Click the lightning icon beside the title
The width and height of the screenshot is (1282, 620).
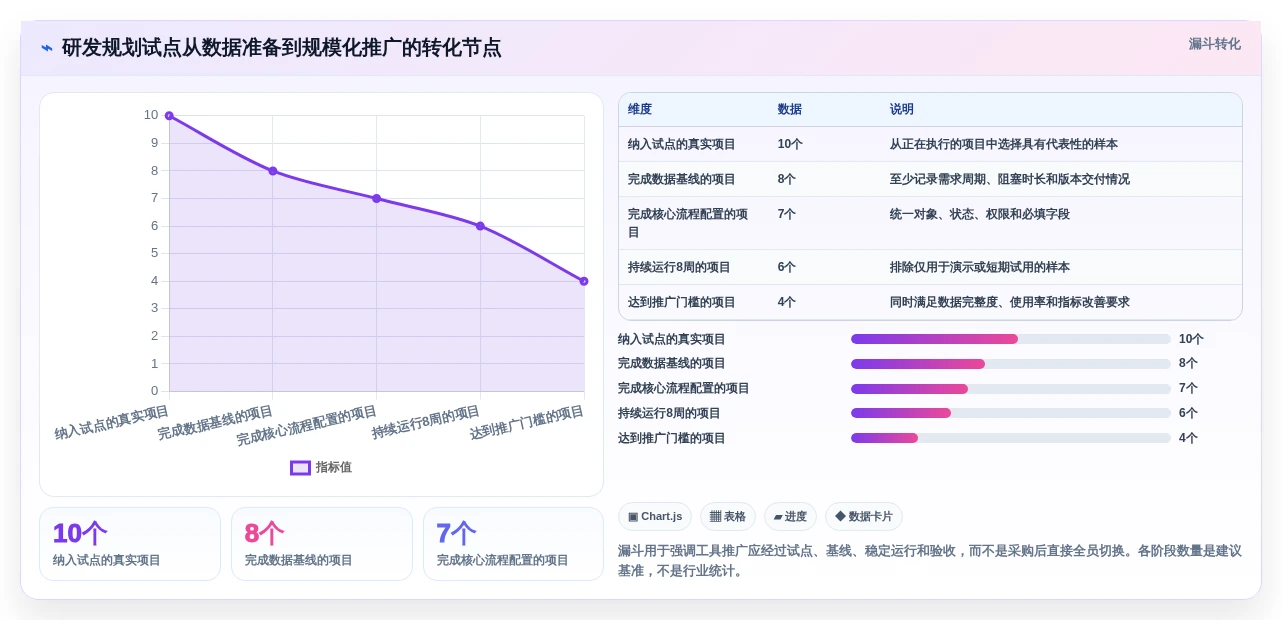click(x=47, y=48)
